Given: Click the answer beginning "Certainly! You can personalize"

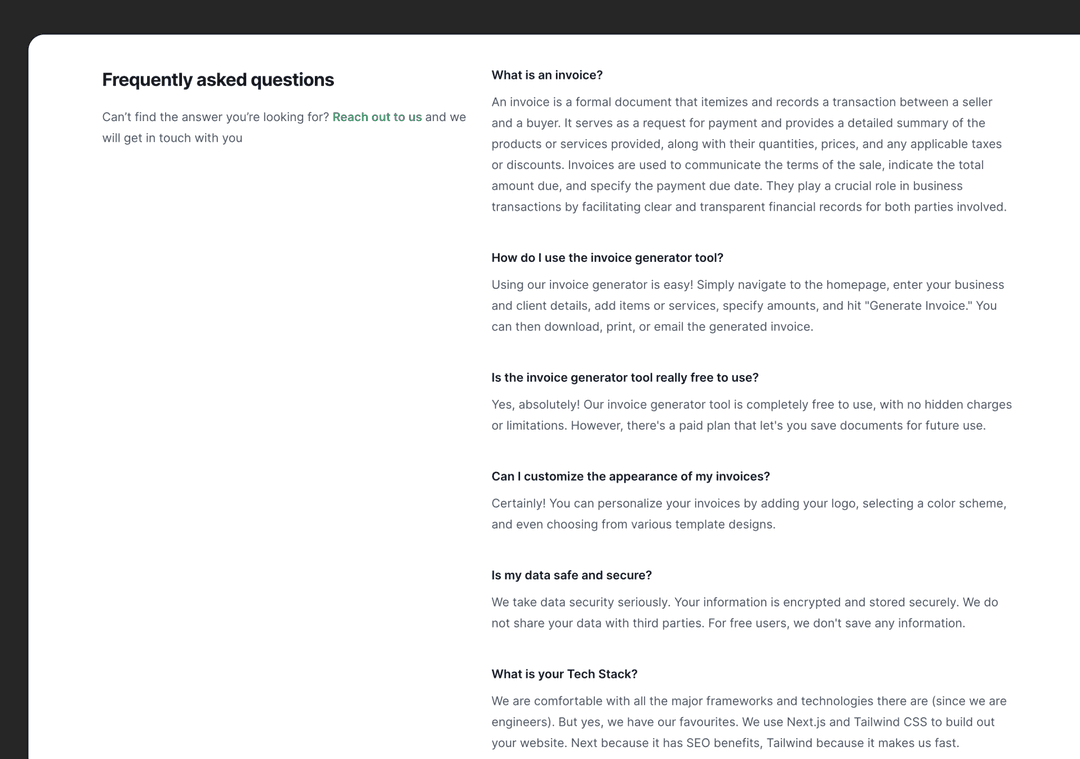Looking at the screenshot, I should pyautogui.click(x=748, y=514).
